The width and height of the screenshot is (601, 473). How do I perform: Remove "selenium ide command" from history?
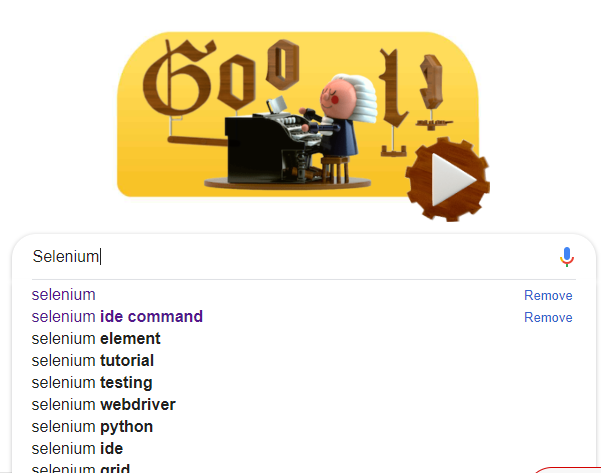[x=548, y=318]
